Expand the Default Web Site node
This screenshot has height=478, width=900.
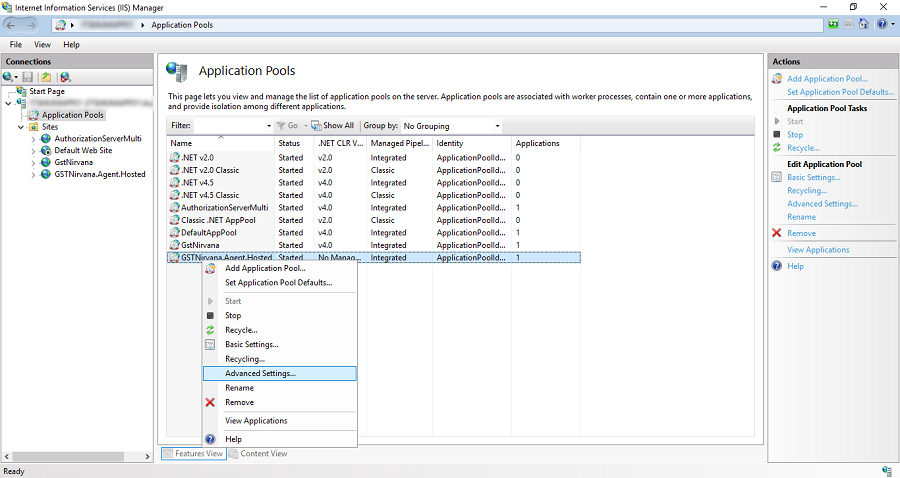tap(33, 151)
